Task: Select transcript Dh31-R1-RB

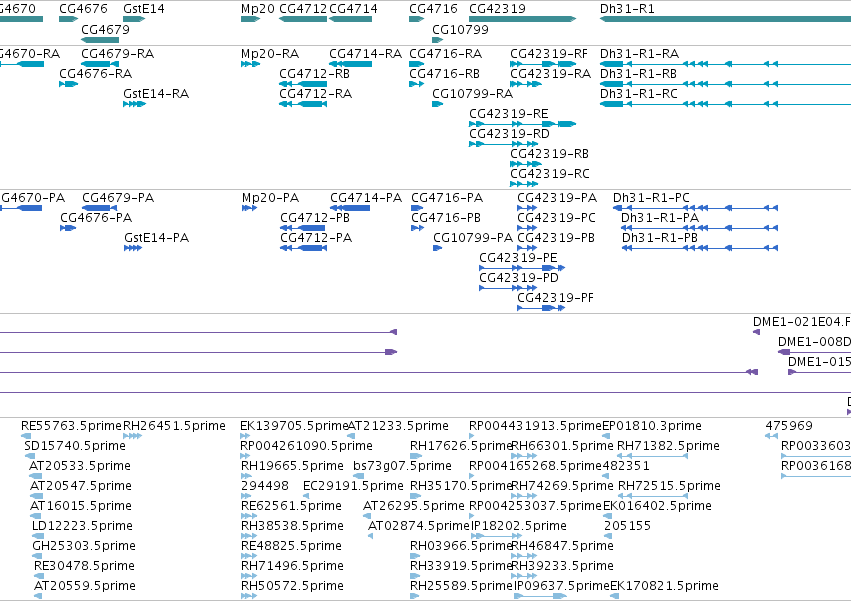Action: 725,84
